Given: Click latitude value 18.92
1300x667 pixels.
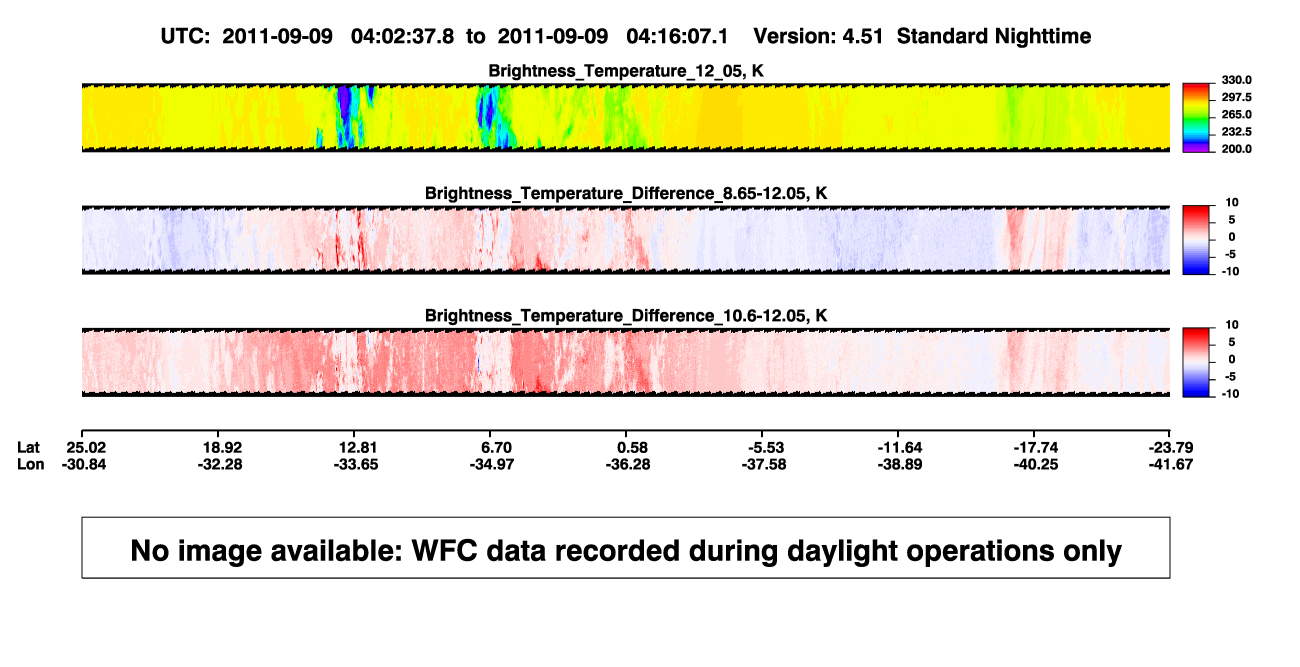Looking at the screenshot, I should click(x=221, y=446).
